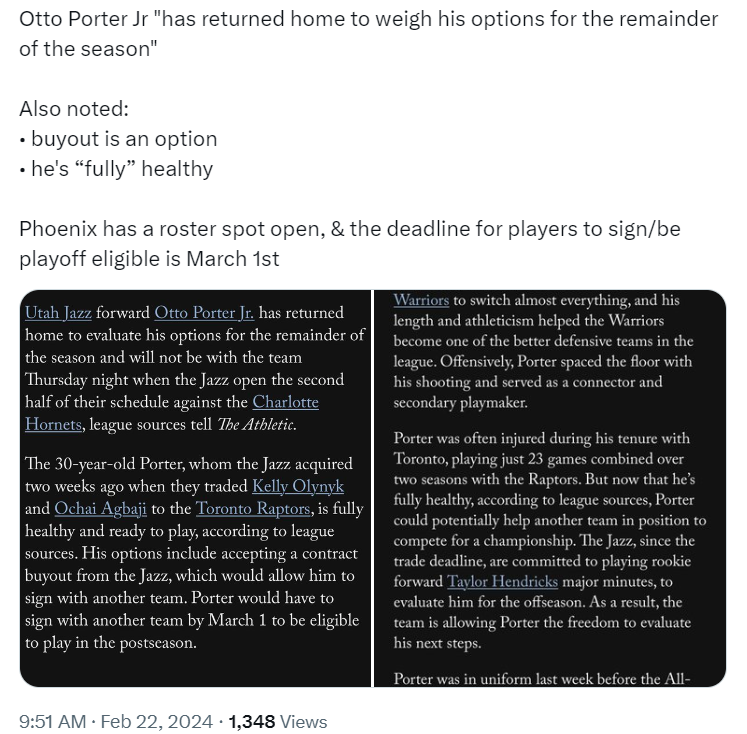This screenshot has height=734, width=747.
Task: Click the Ochai Agbaji link
Action: coord(101,509)
